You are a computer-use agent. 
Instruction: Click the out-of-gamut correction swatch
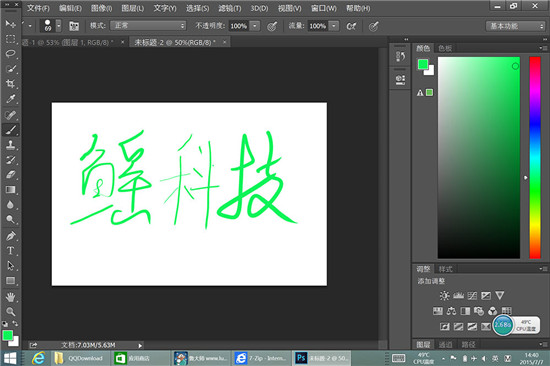[x=429, y=92]
